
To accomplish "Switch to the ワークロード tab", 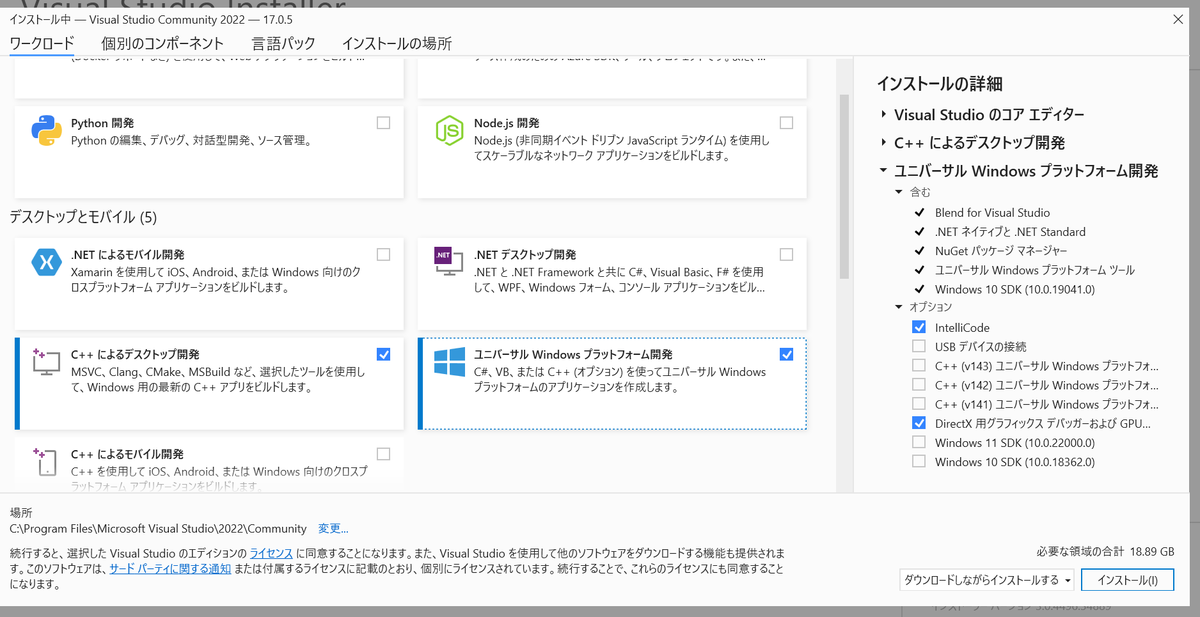I will [x=42, y=43].
